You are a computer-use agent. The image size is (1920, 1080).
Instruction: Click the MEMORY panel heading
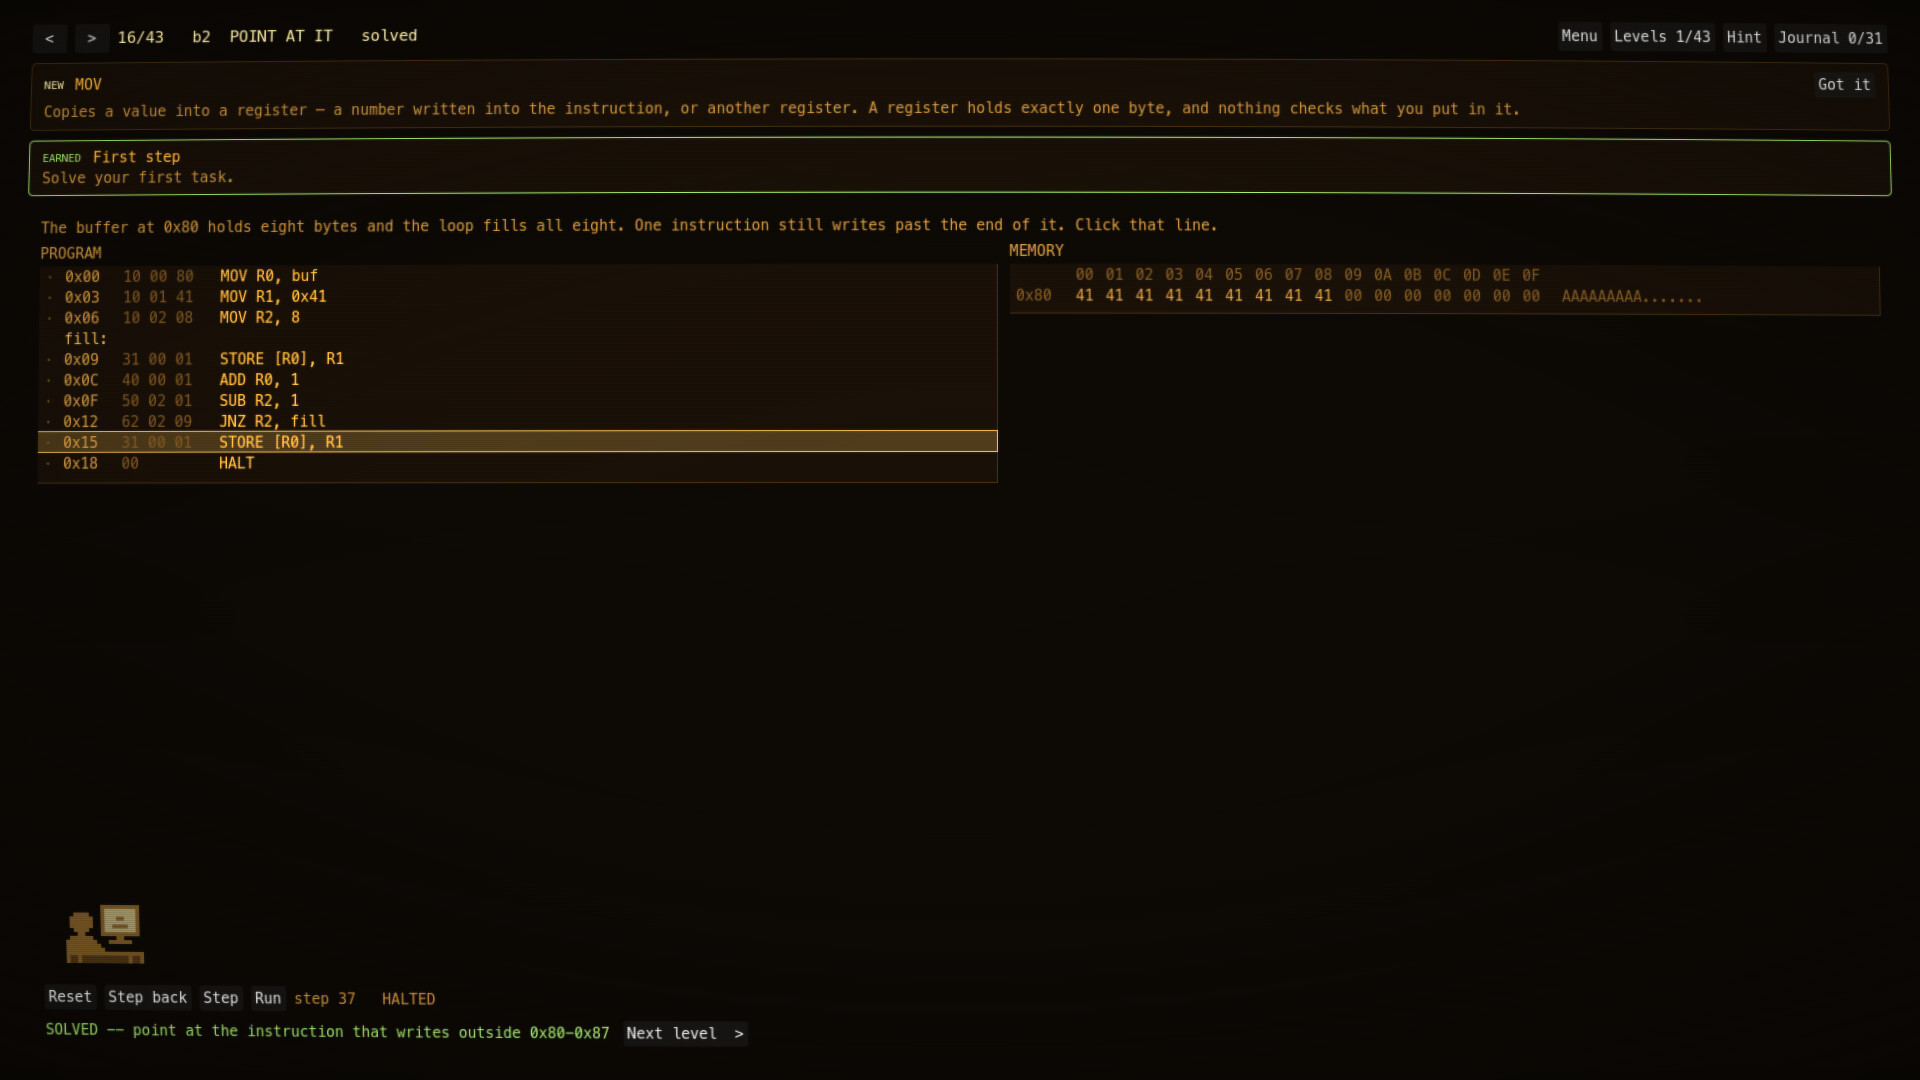1036,251
